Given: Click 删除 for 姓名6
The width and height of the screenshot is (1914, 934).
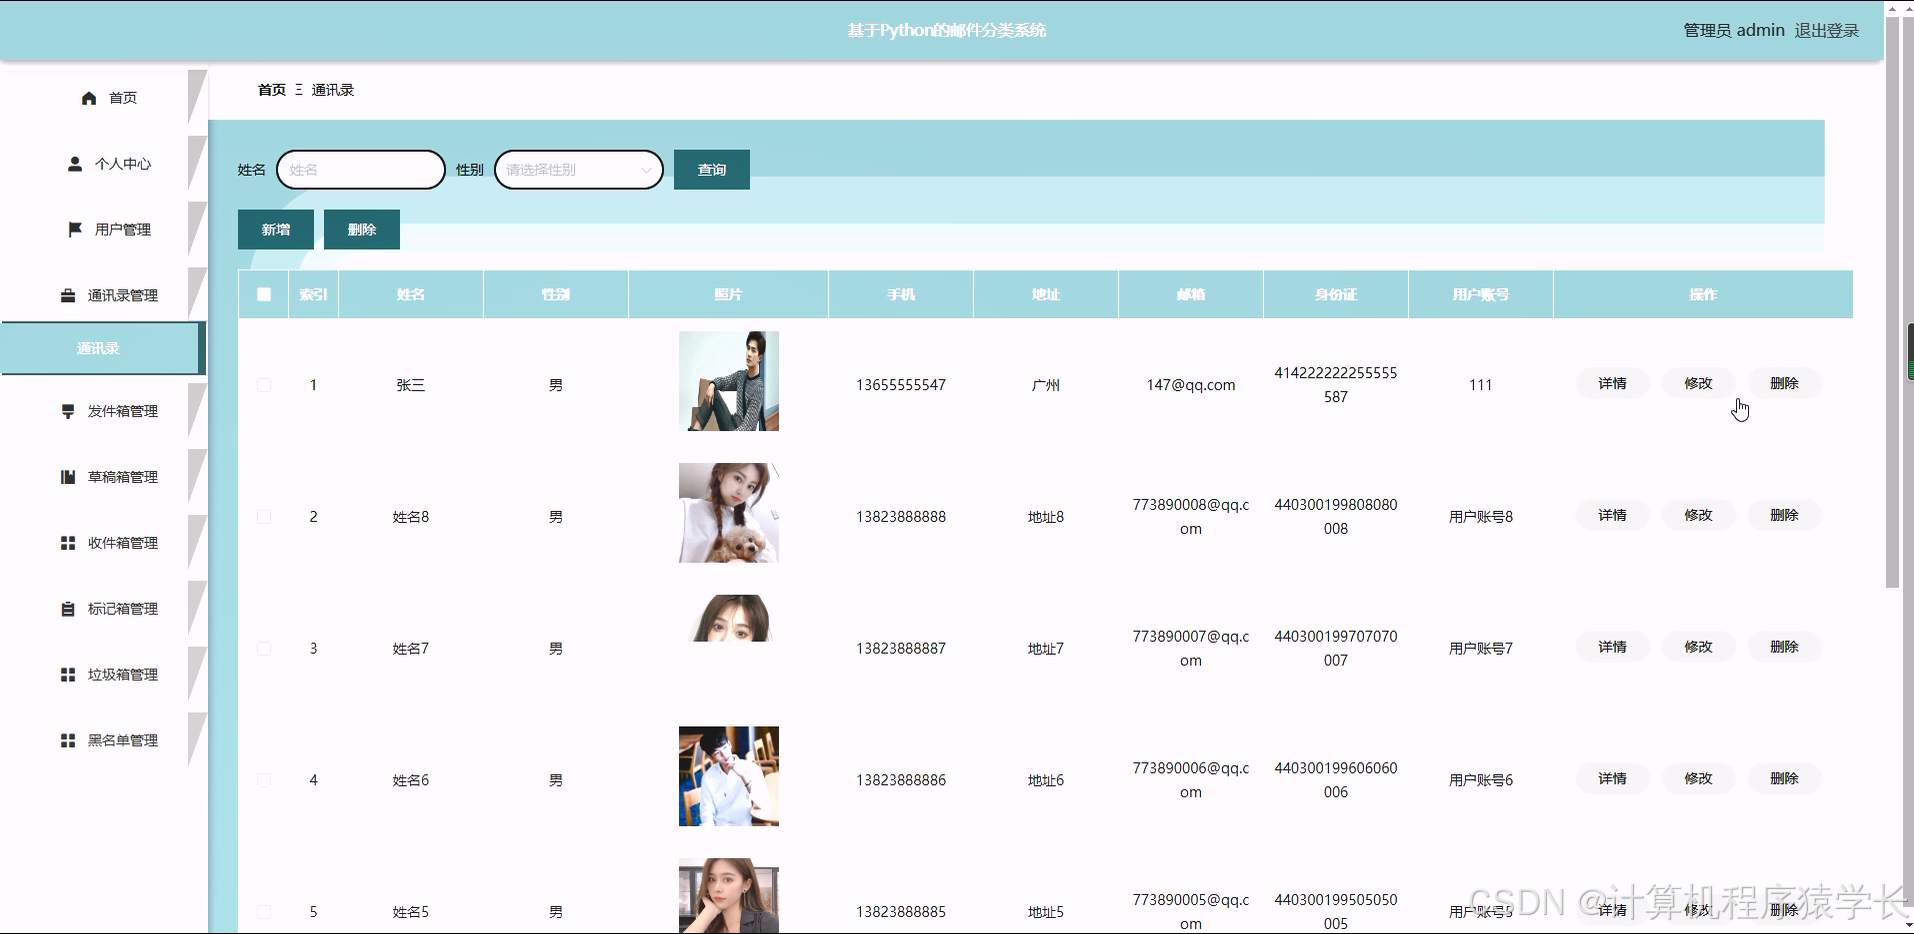Looking at the screenshot, I should pyautogui.click(x=1784, y=779).
